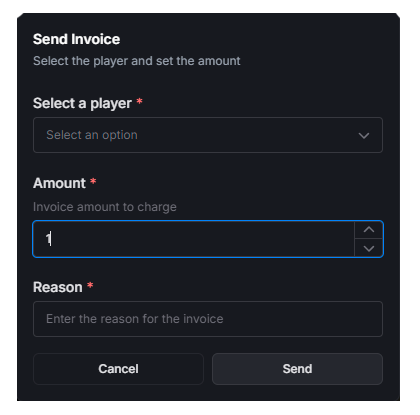Click the "Reason" field label
Viewport: 420px width, 415px height.
tap(58, 287)
